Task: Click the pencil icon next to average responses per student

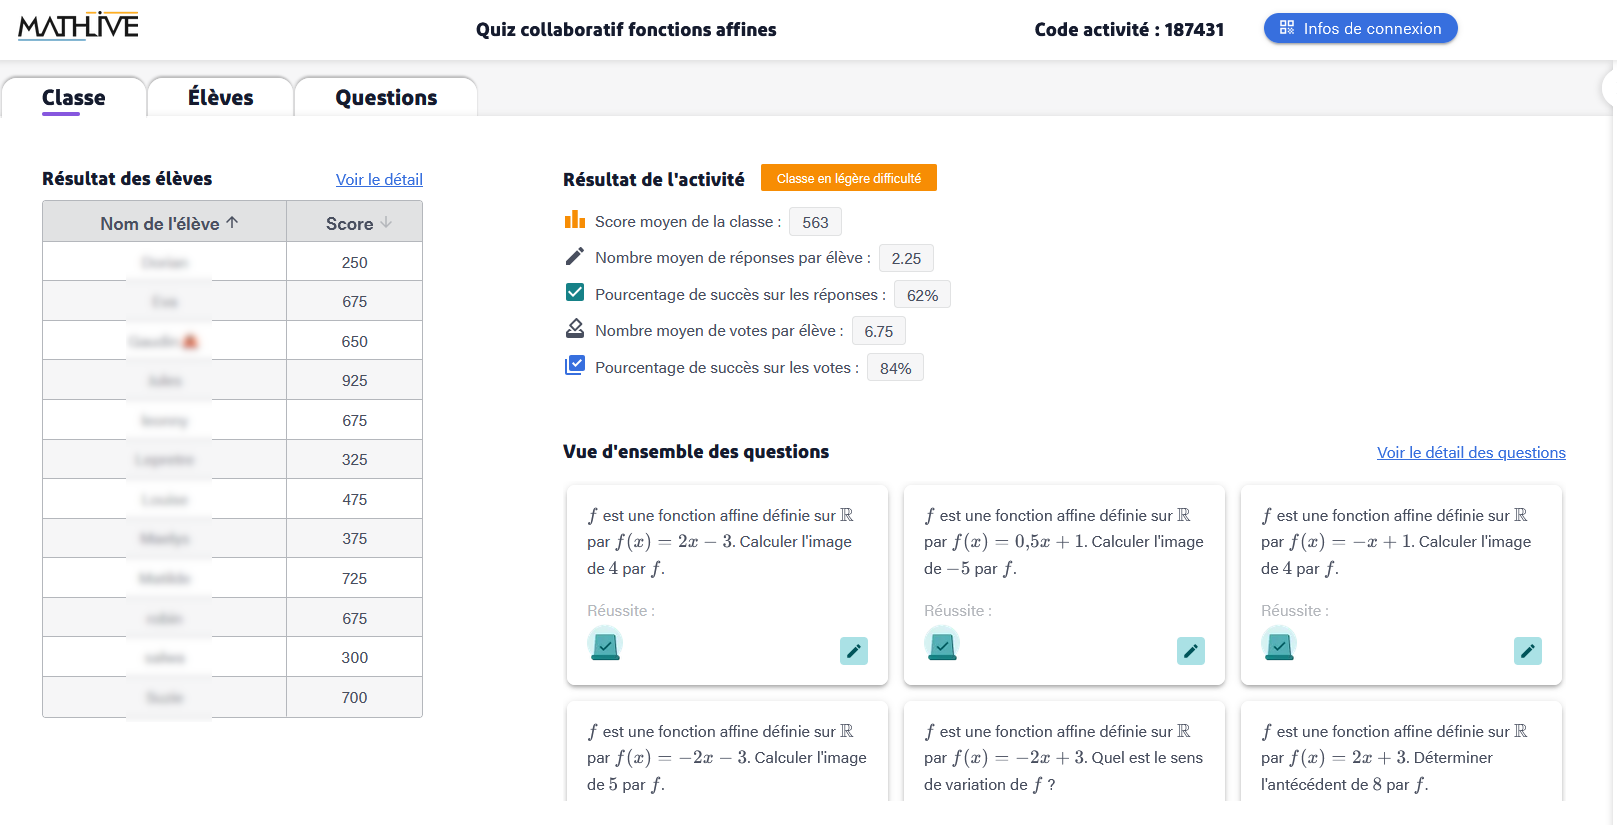Action: (574, 255)
